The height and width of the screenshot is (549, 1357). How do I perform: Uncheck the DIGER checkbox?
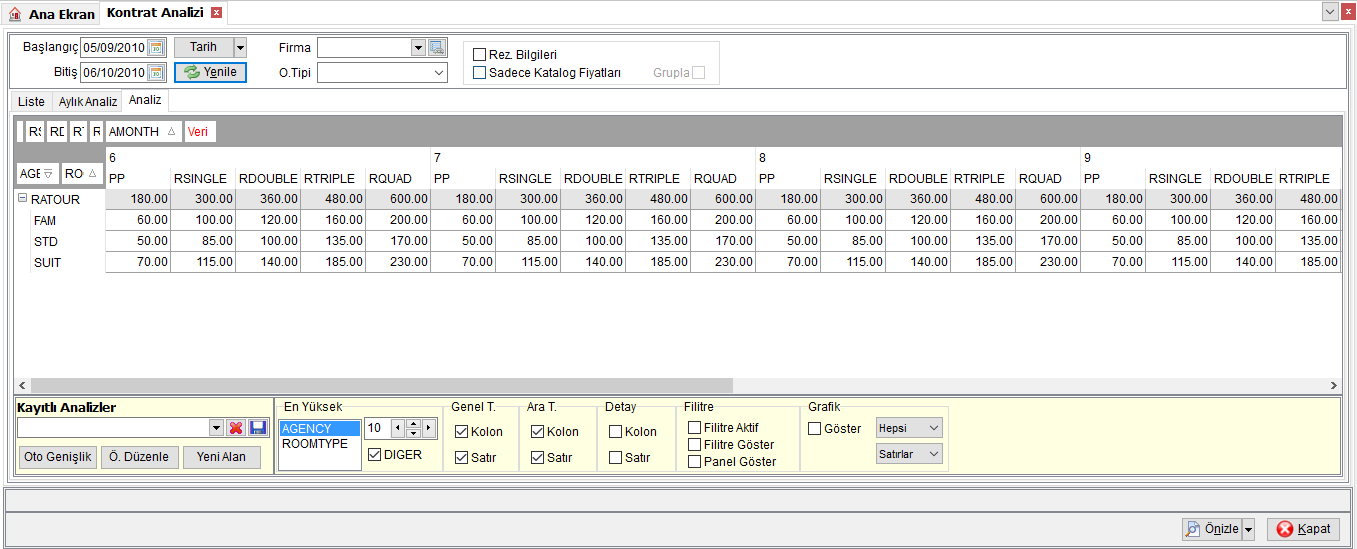point(375,454)
